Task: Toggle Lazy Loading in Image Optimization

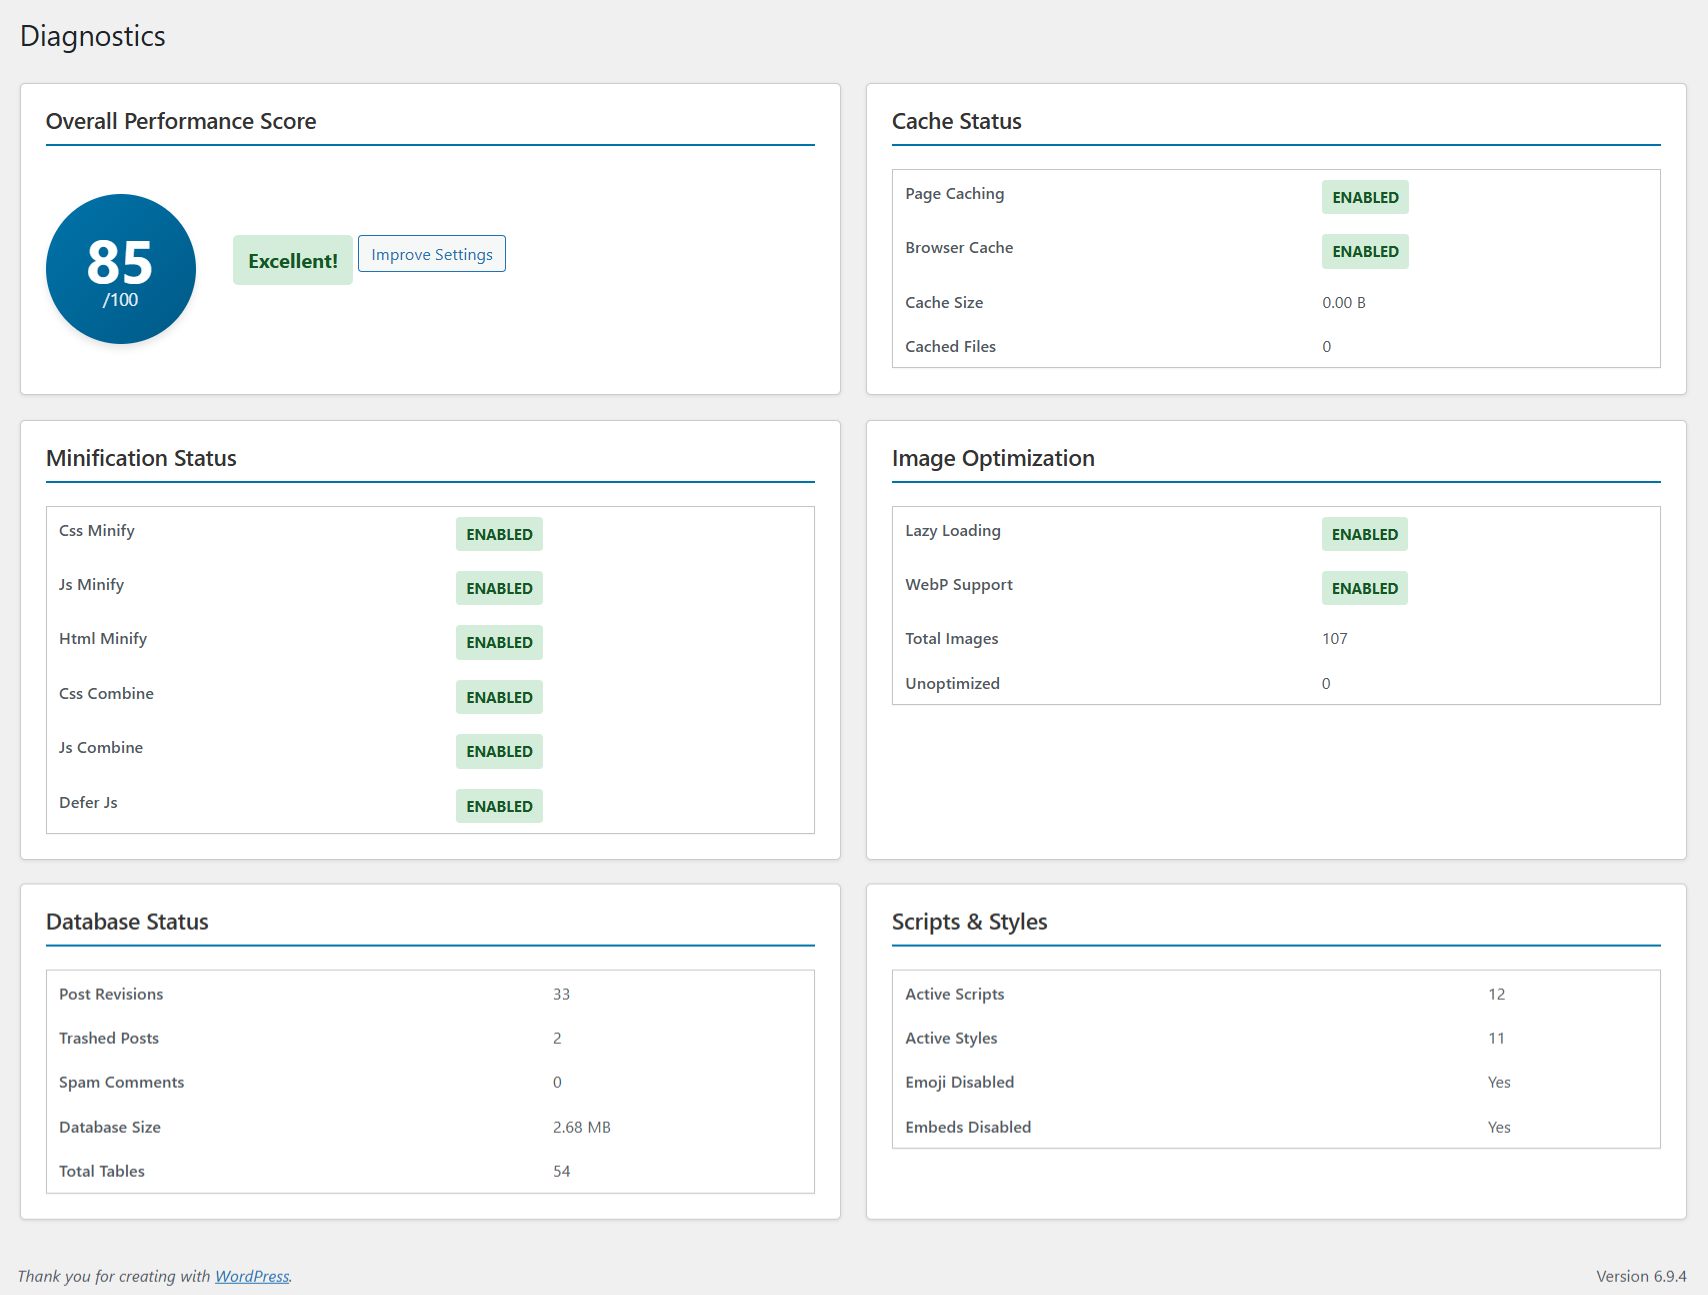Action: (1364, 534)
